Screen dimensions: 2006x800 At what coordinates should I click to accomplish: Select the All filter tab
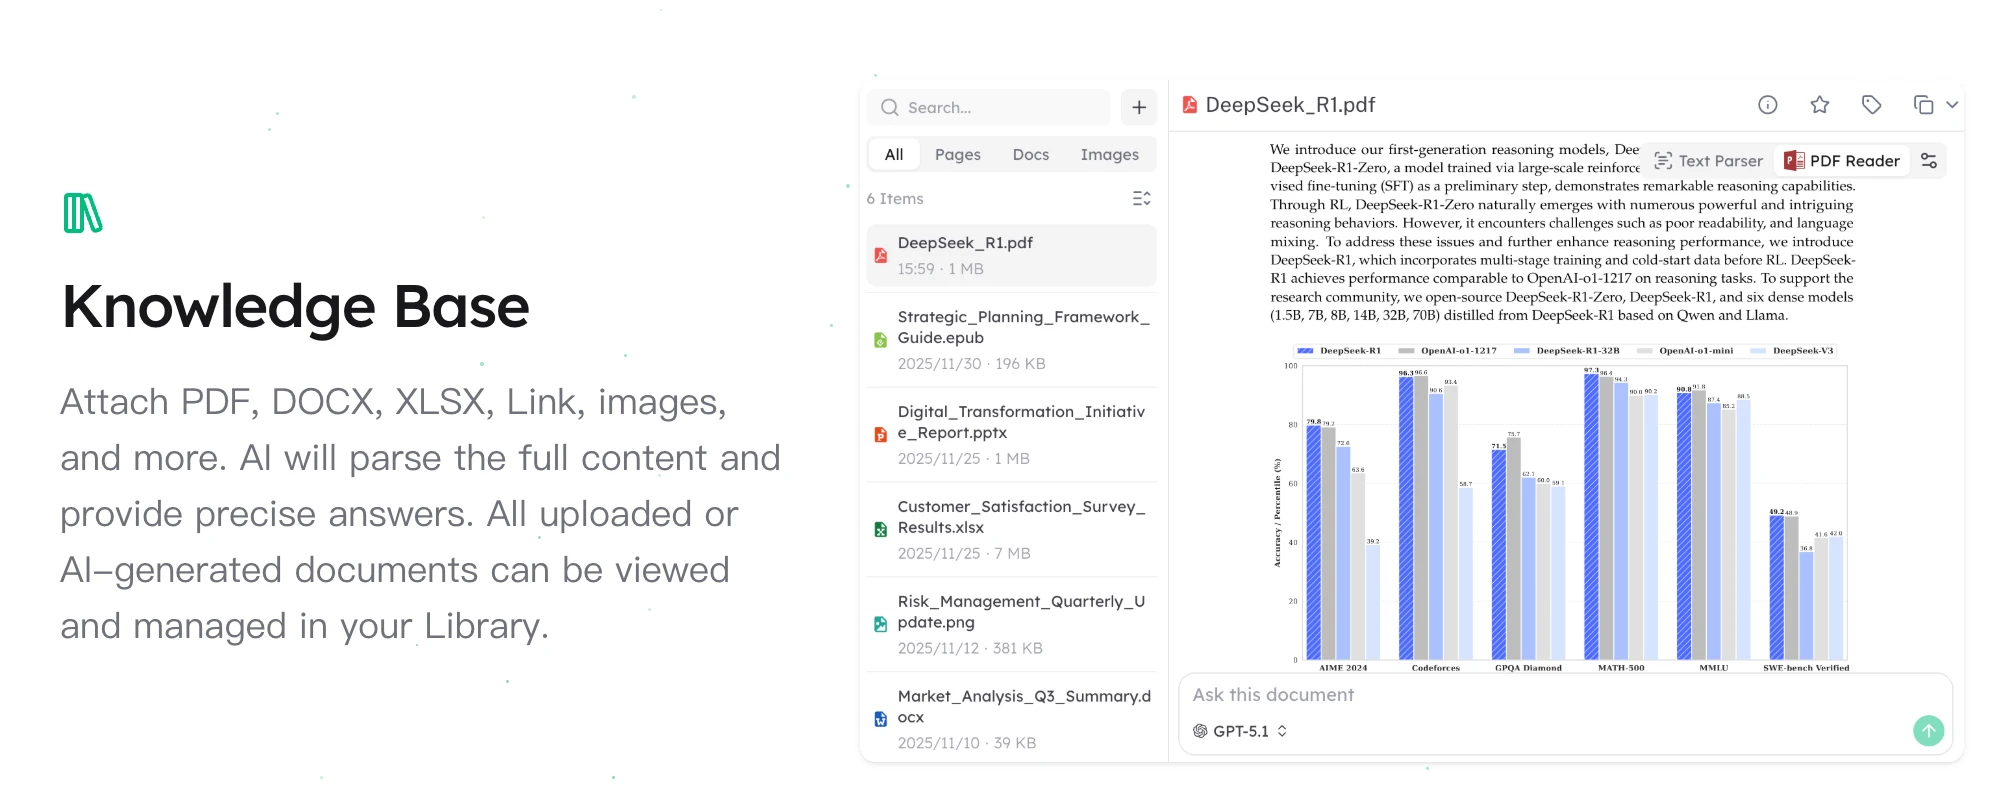(x=894, y=155)
